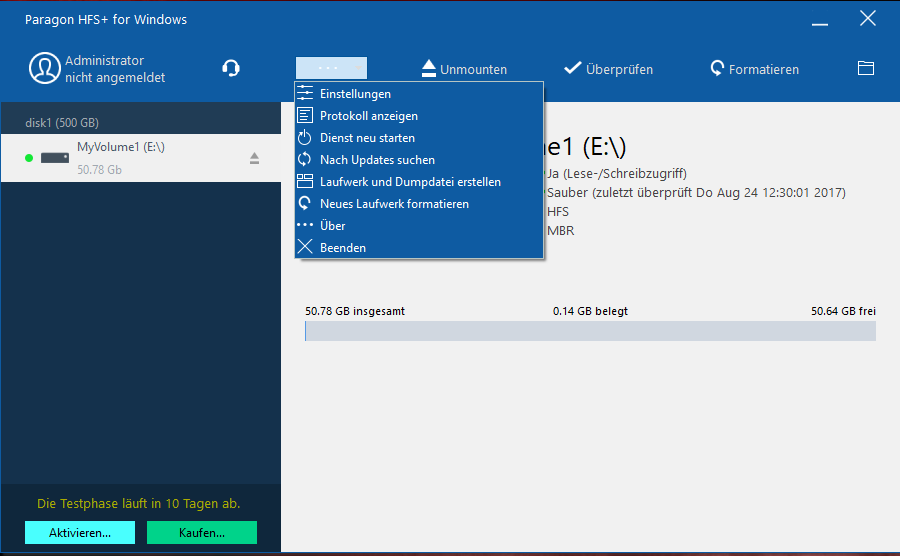Choose Laufwerk und Dumpdatei erstellen

pos(419,182)
